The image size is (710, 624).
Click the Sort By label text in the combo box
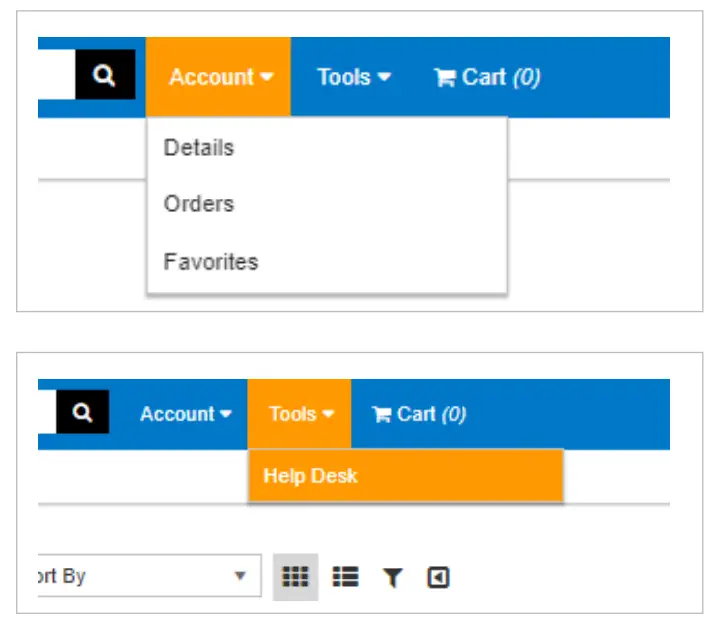tap(62, 577)
